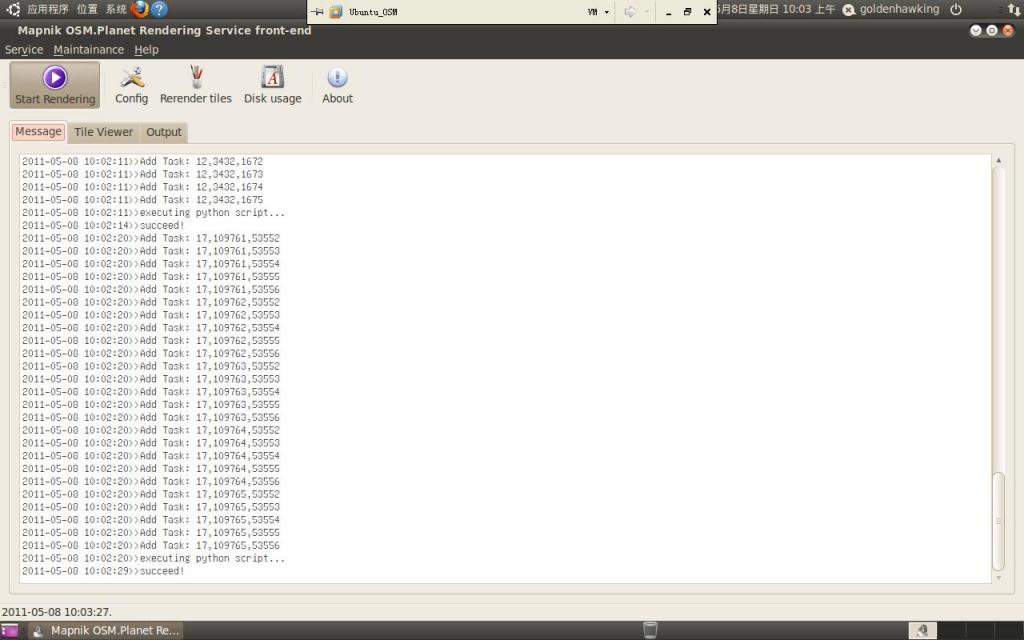The width and height of the screenshot is (1024, 640).
Task: Click log line Add Task: 17,109762,53554
Action: point(151,328)
